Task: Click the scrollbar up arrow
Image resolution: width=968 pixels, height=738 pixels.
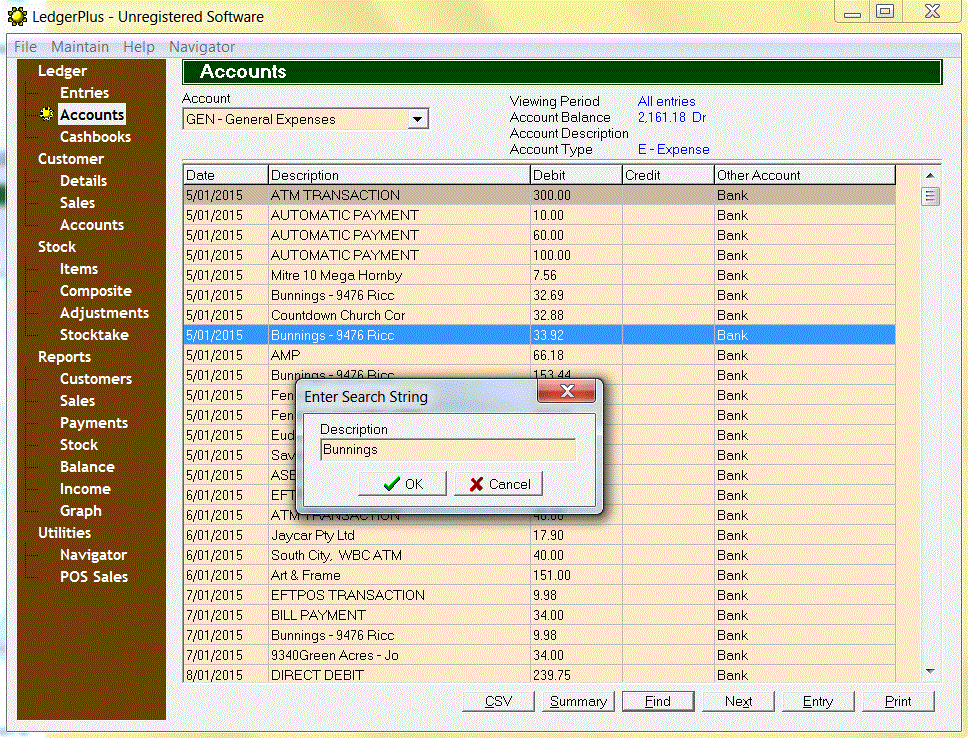Action: click(931, 175)
